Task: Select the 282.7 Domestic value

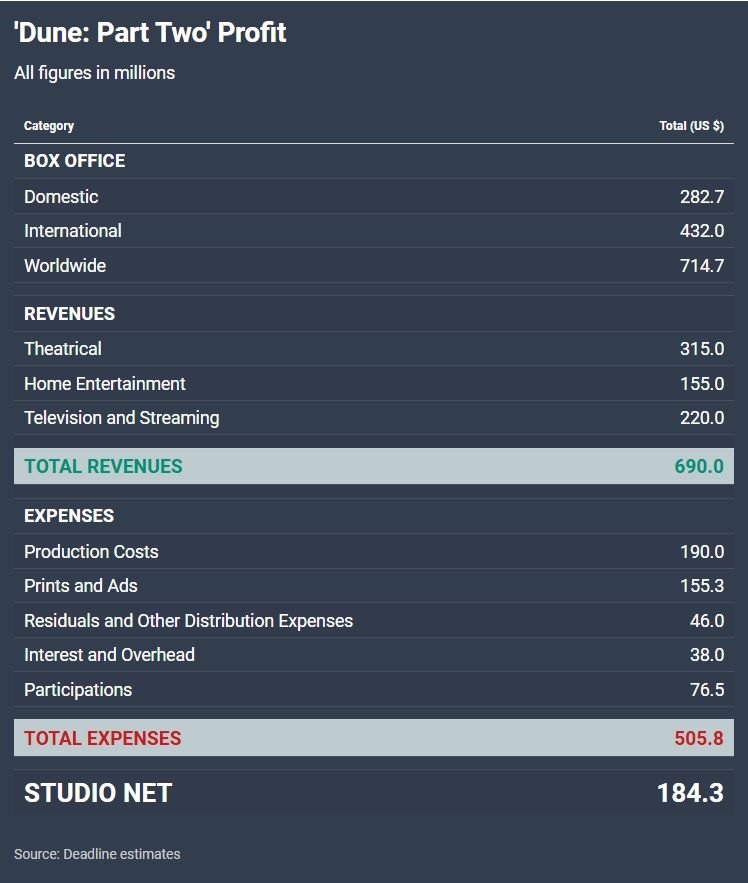Action: coord(702,197)
